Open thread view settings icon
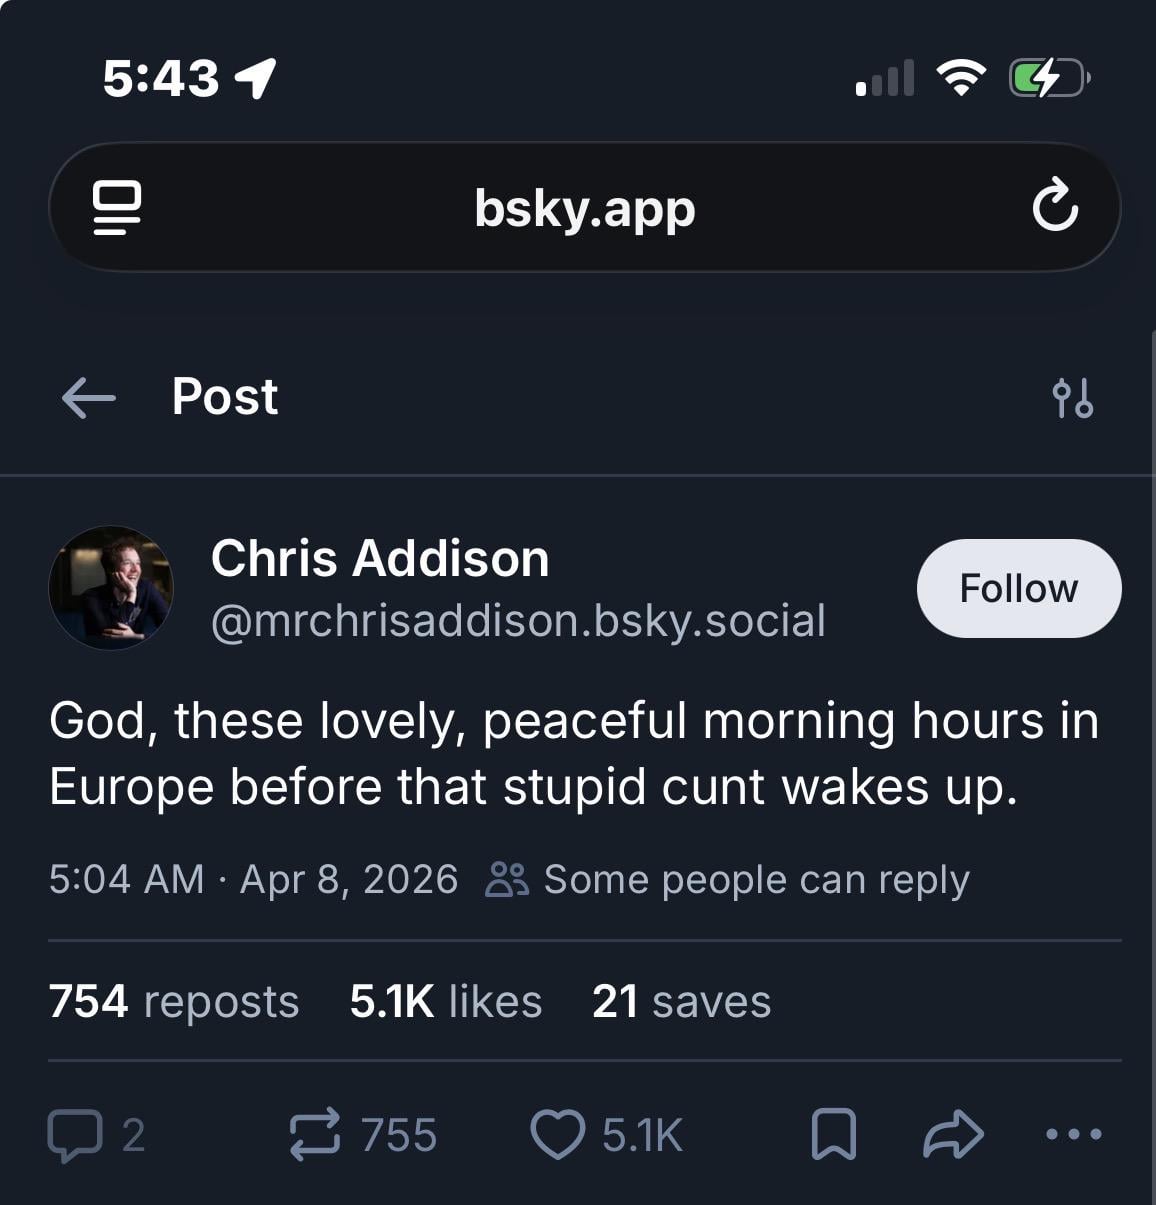 click(x=1072, y=398)
